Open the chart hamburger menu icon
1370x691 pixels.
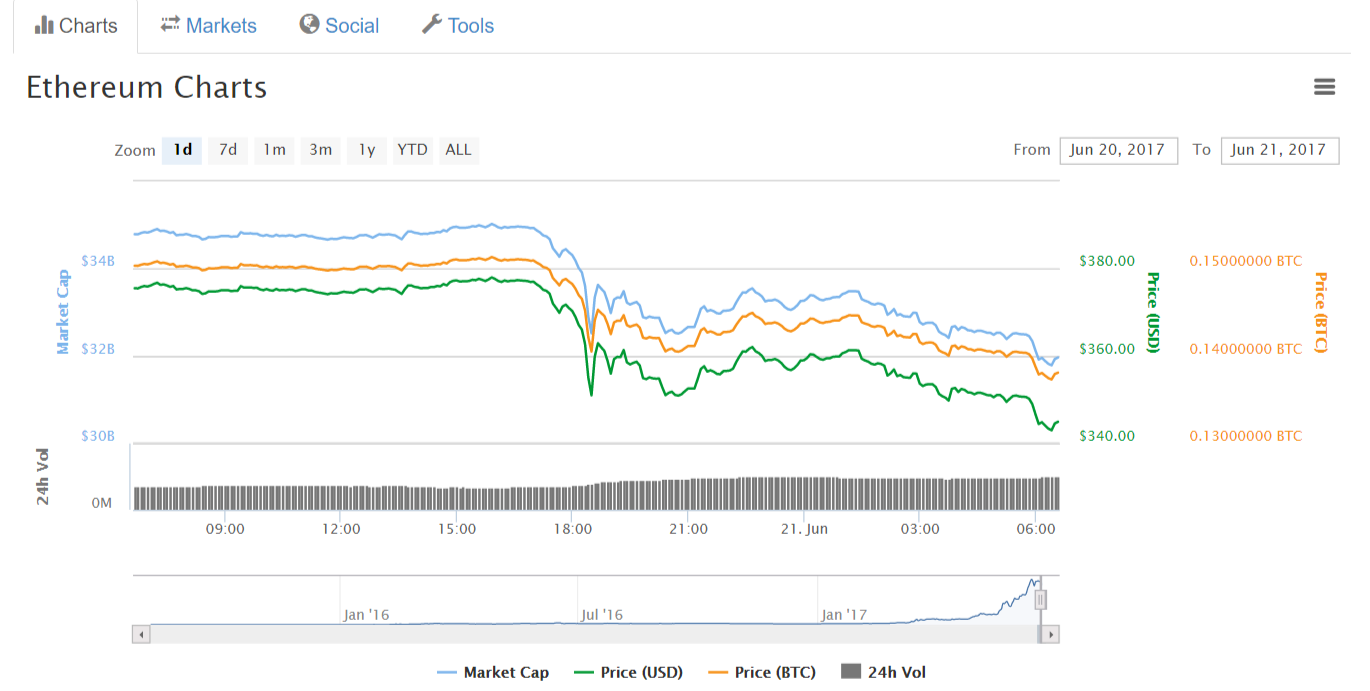(x=1324, y=88)
